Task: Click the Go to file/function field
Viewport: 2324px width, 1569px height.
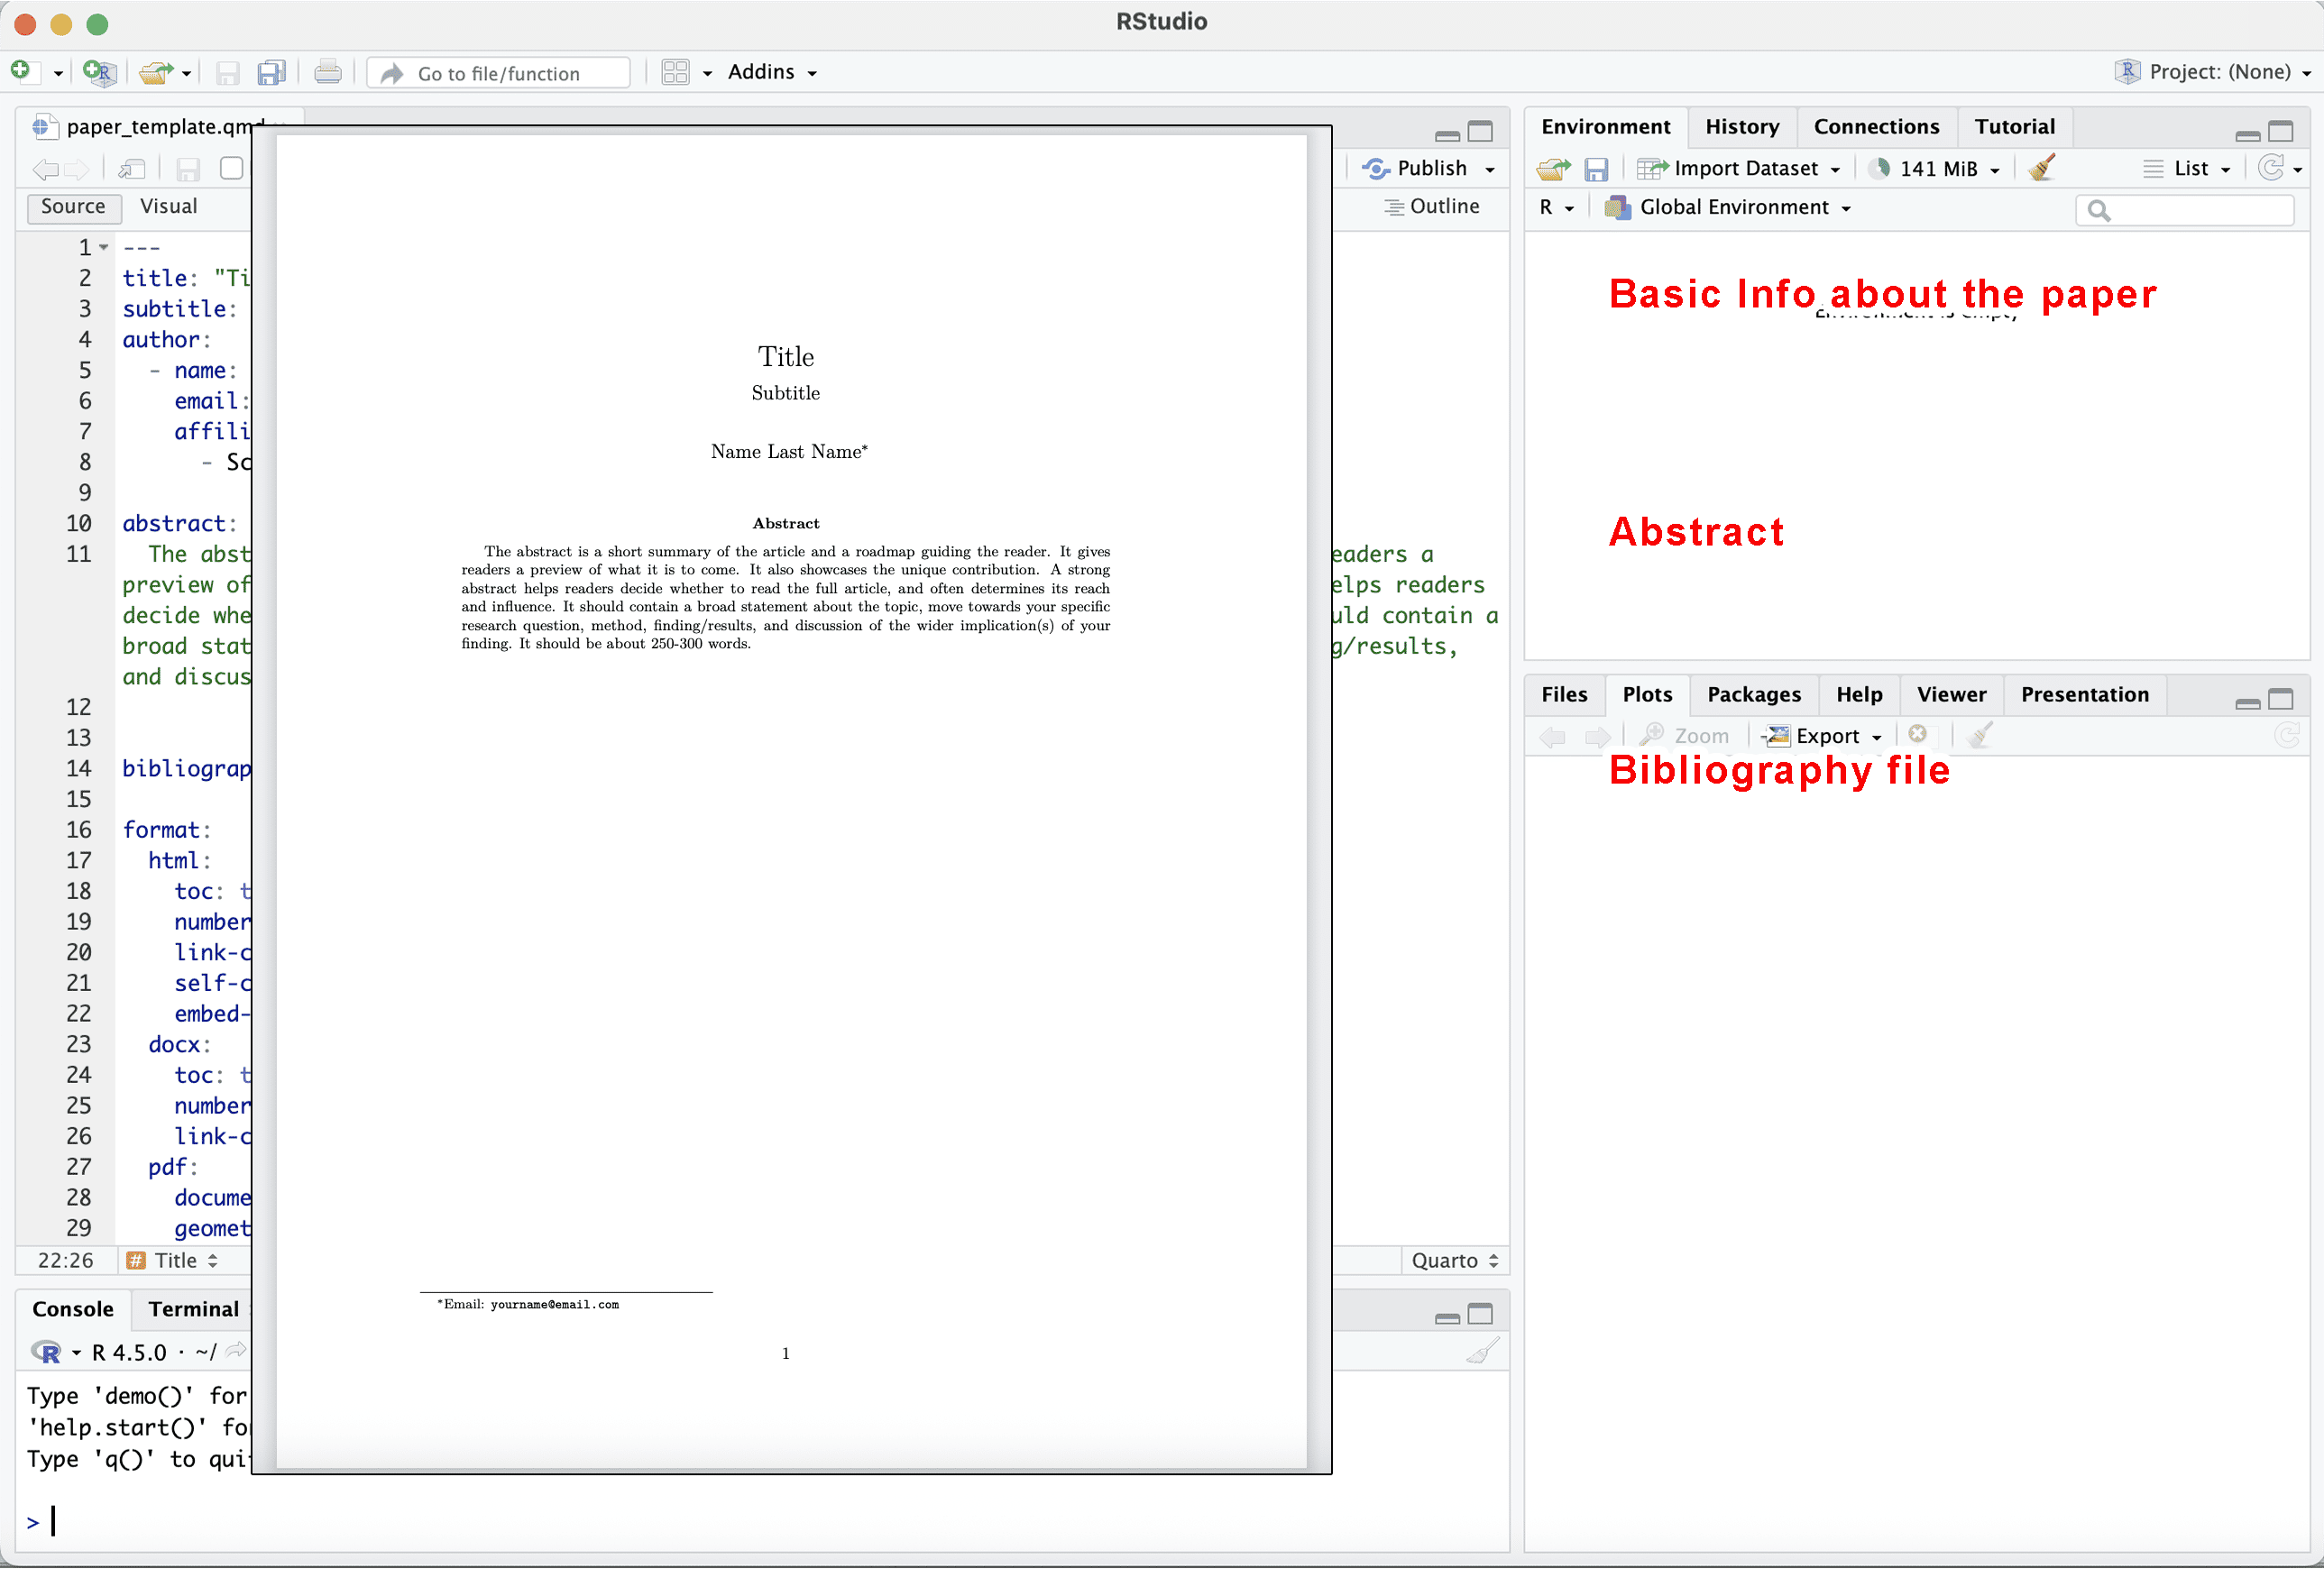Action: coord(500,73)
